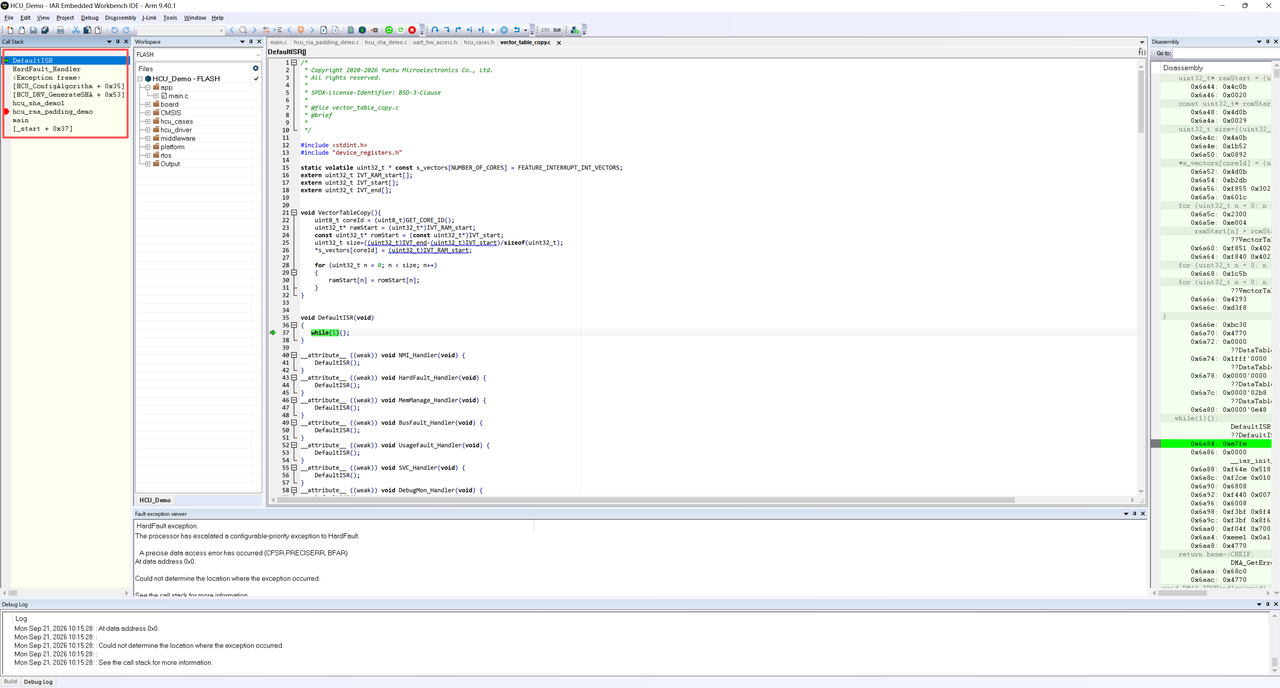Switch to hcu_sha_demo.c tab
The image size is (1280, 688).
click(x=385, y=42)
